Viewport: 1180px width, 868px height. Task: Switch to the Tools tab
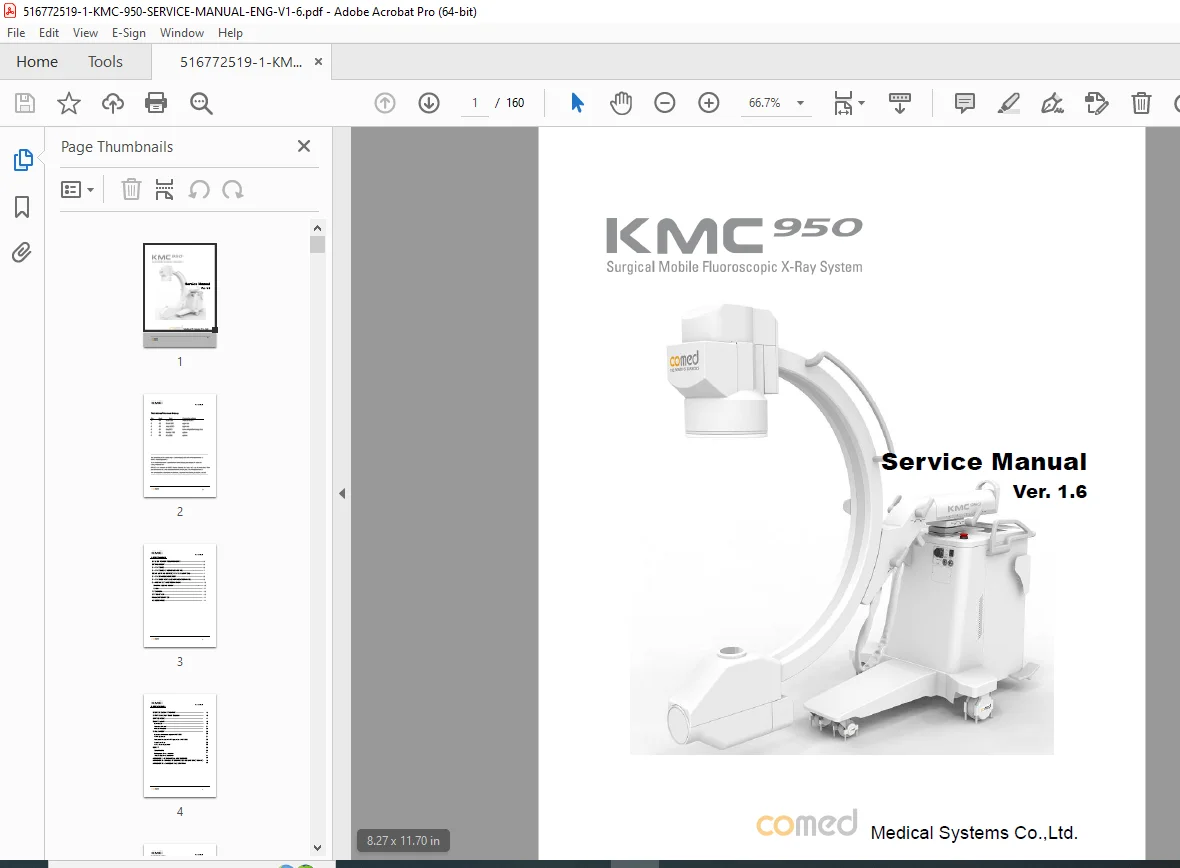105,62
